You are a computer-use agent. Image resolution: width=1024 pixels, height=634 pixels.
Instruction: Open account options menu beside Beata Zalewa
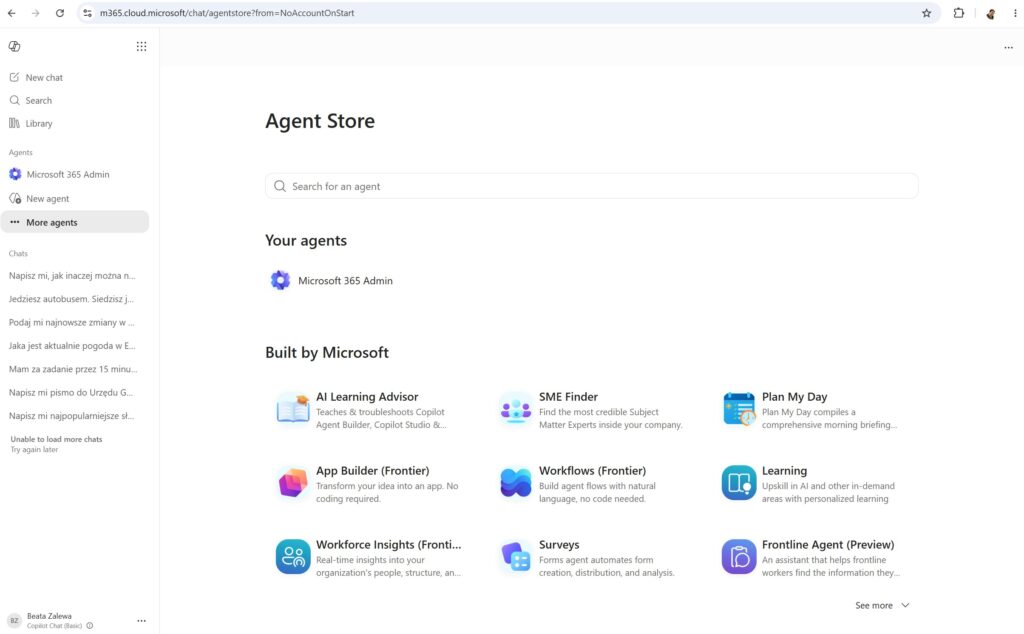pos(141,621)
